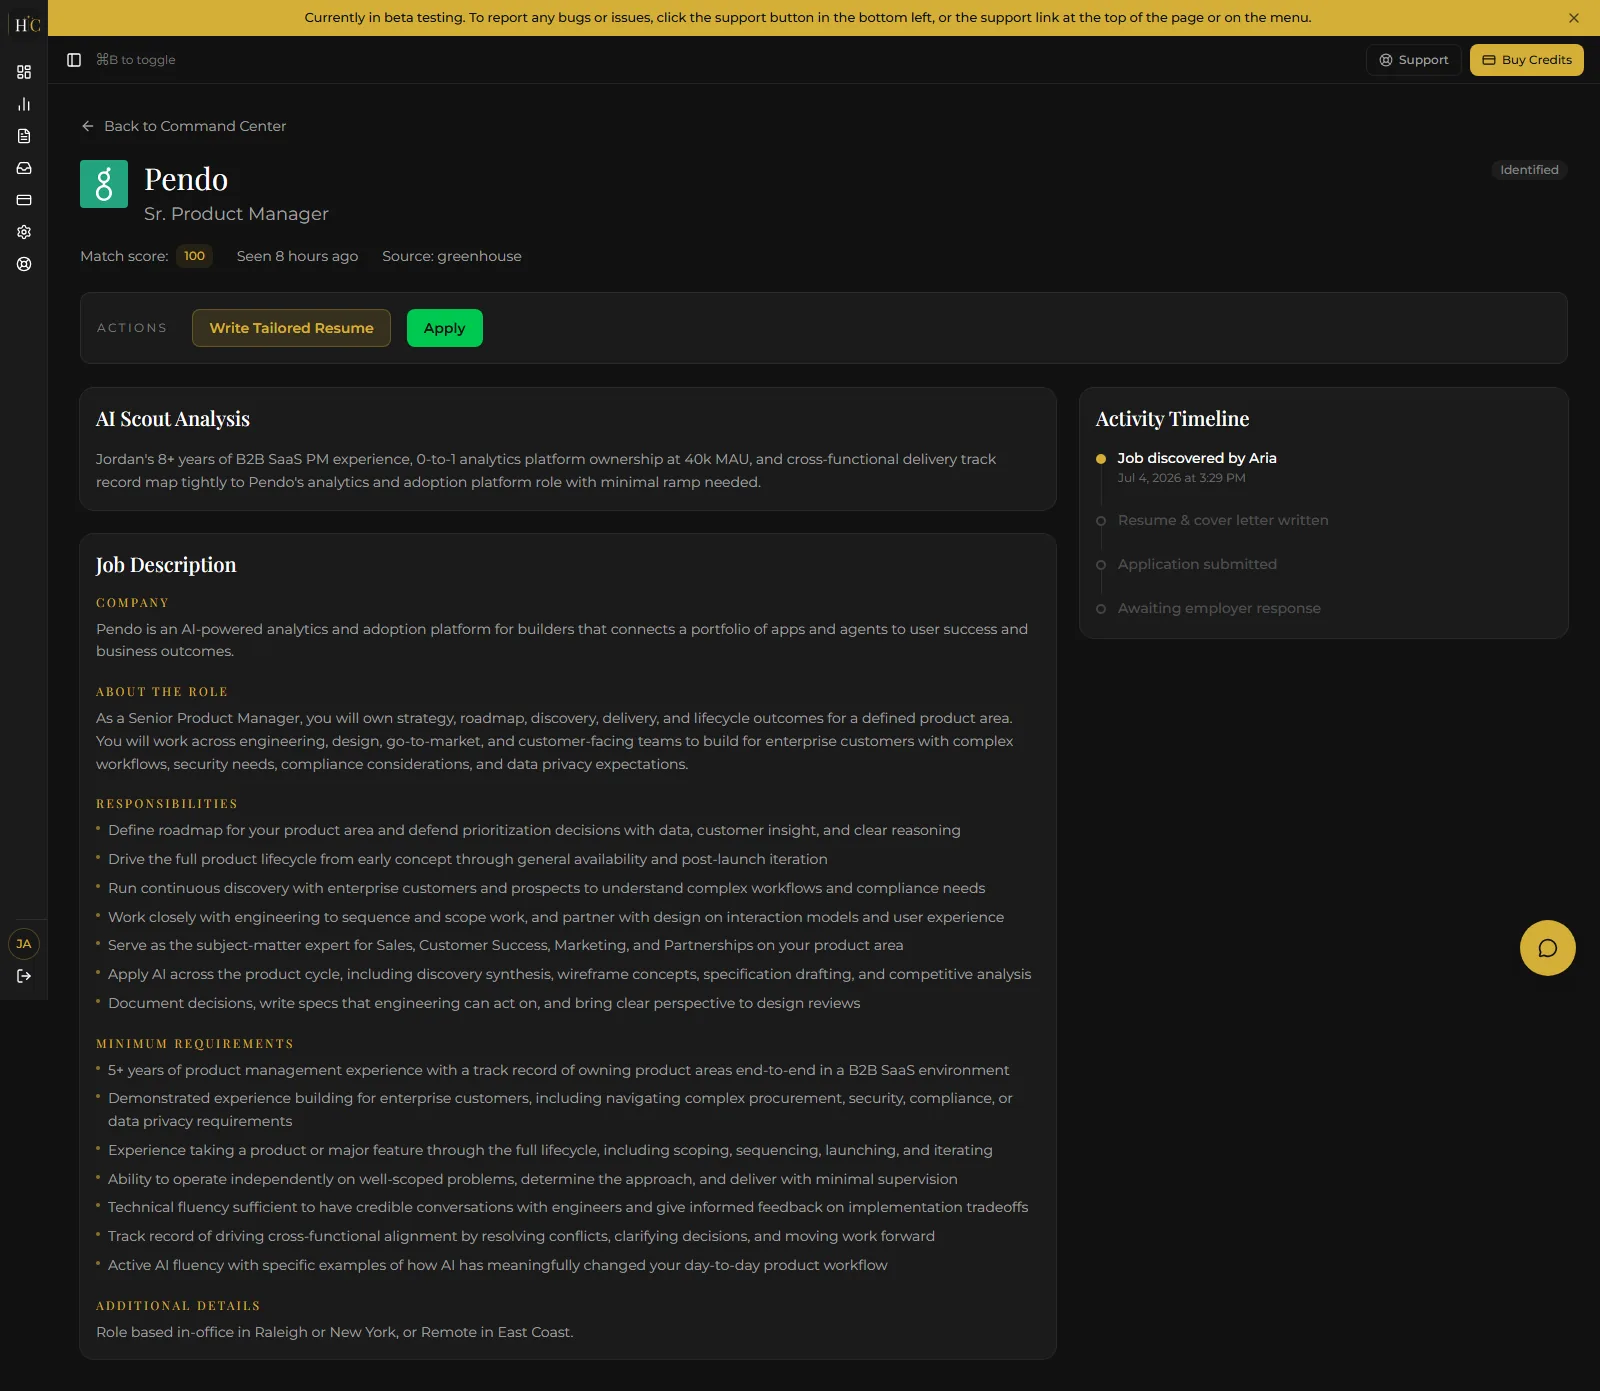This screenshot has height=1391, width=1600.
Task: Go Back to Command Center
Action: point(184,126)
